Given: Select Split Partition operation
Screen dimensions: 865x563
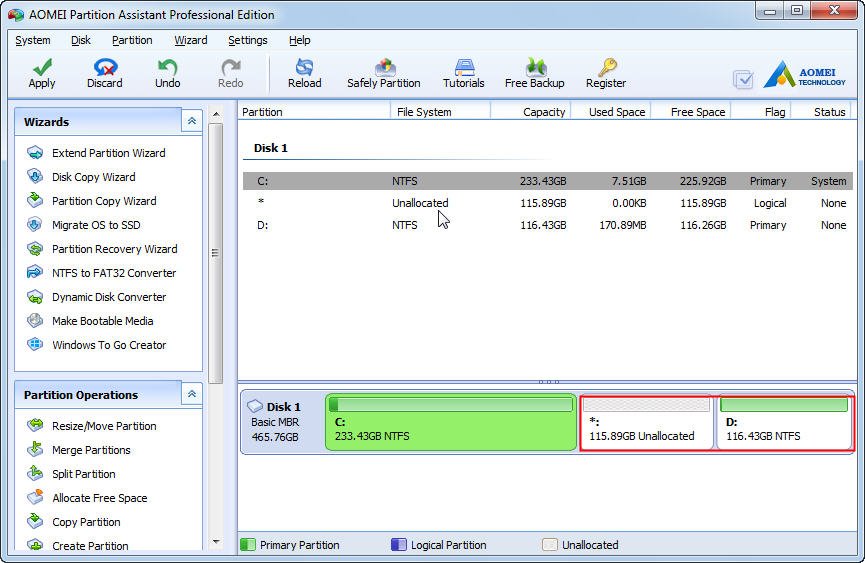Looking at the screenshot, I should [x=71, y=474].
